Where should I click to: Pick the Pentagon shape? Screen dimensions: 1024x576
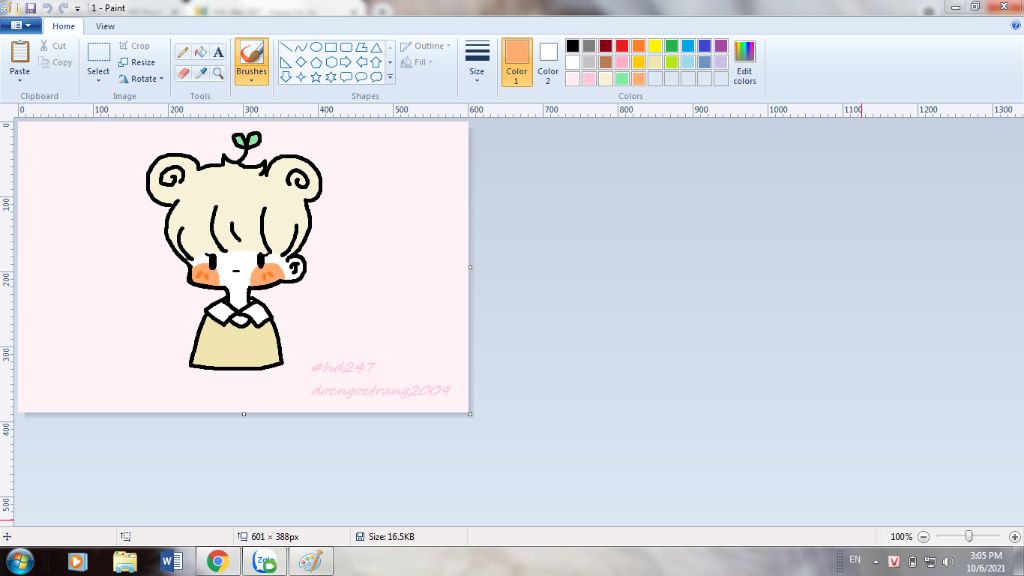tap(315, 62)
